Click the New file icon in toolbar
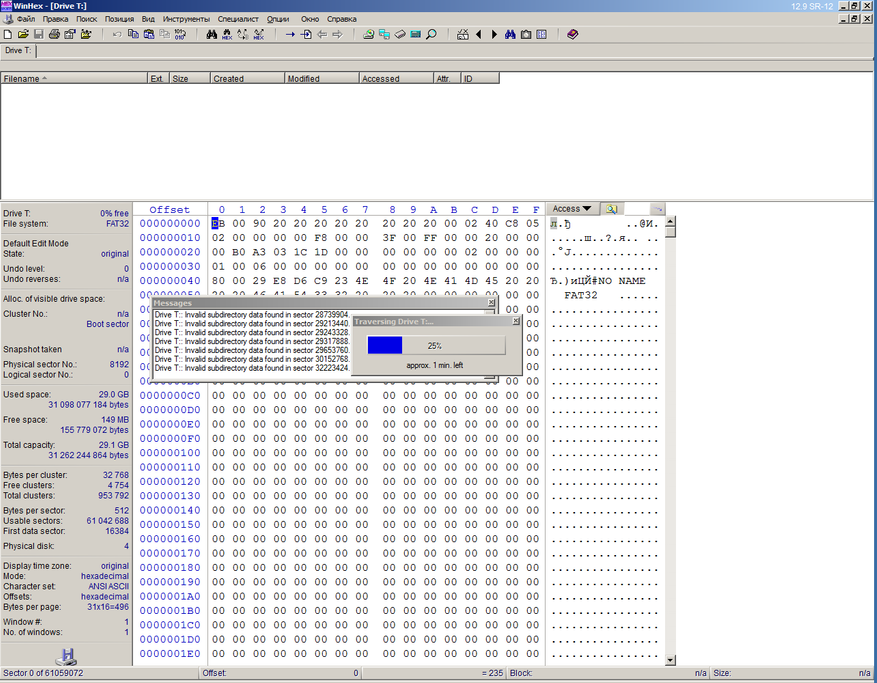Screen dimensions: 877x683 click(9, 34)
